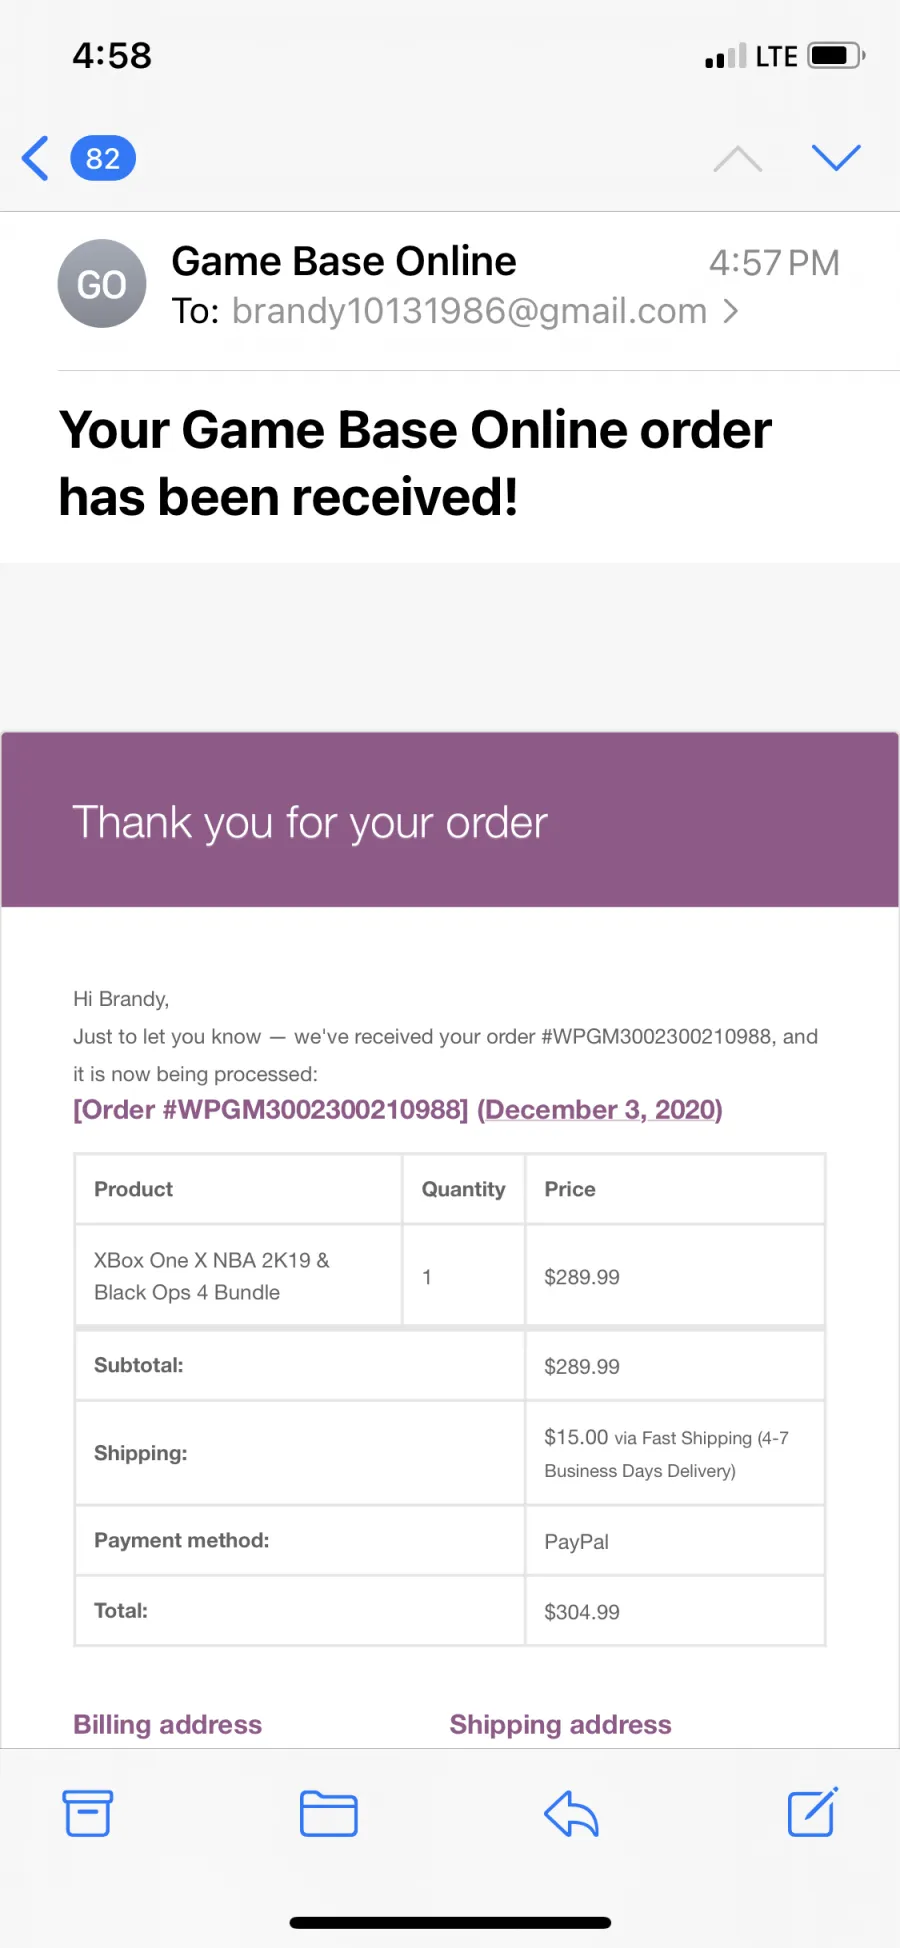Image resolution: width=900 pixels, height=1948 pixels.
Task: Tap the Thank you for your order banner
Action: click(x=450, y=820)
